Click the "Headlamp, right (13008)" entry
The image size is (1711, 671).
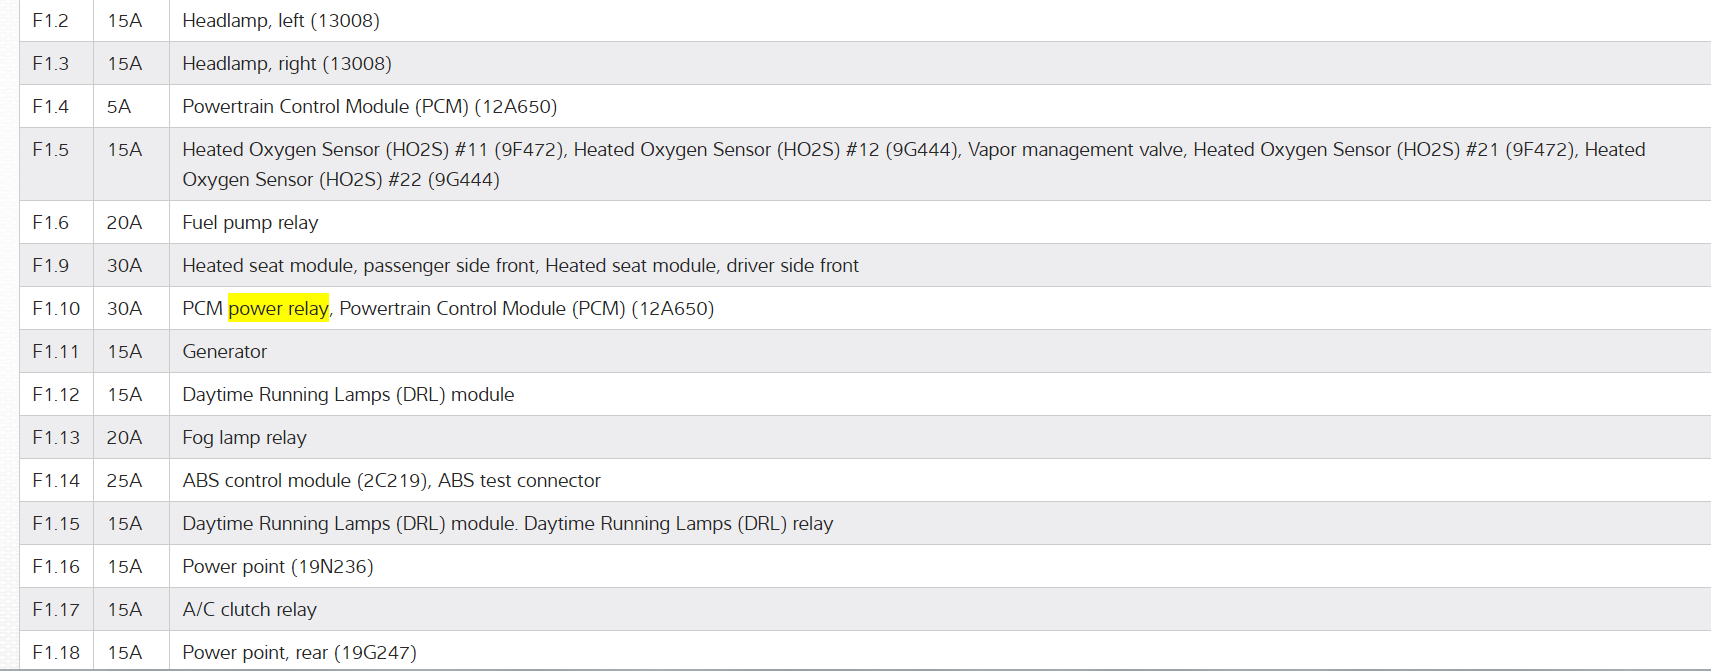click(x=287, y=64)
